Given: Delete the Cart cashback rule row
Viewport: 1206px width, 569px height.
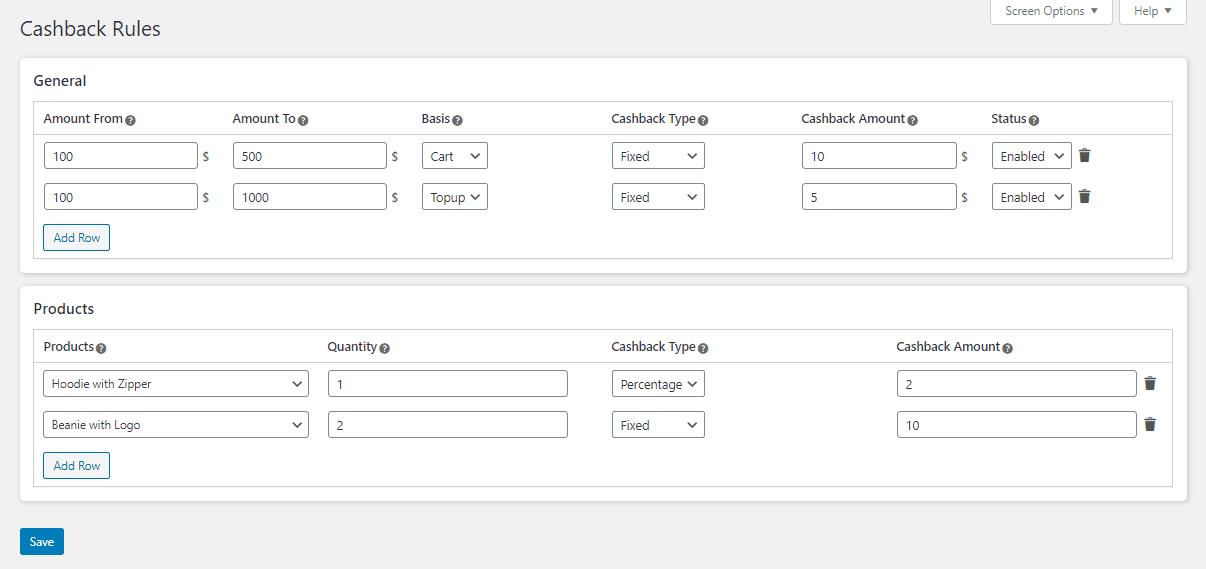Looking at the screenshot, I should 1085,155.
